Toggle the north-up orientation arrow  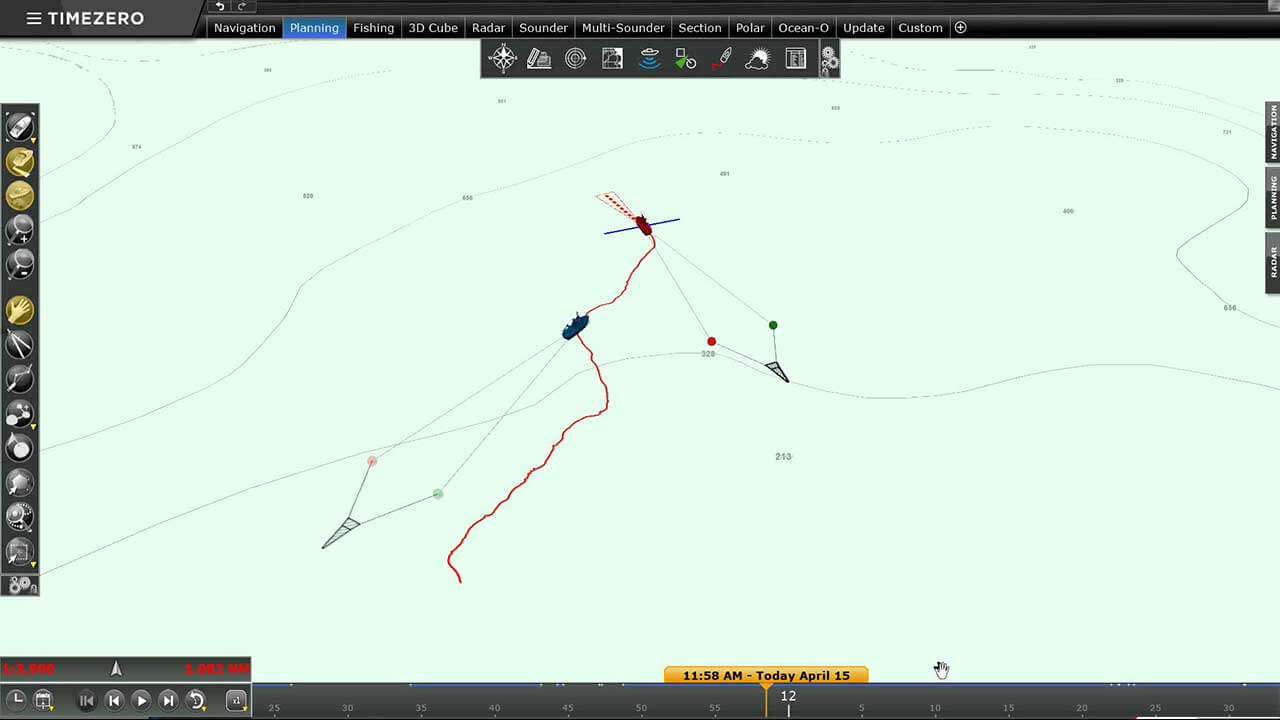tap(116, 669)
